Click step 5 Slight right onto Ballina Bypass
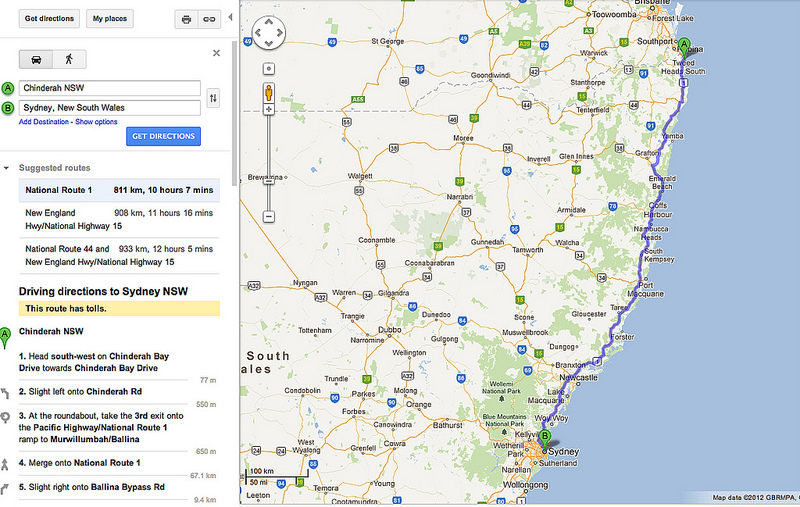 (92, 487)
